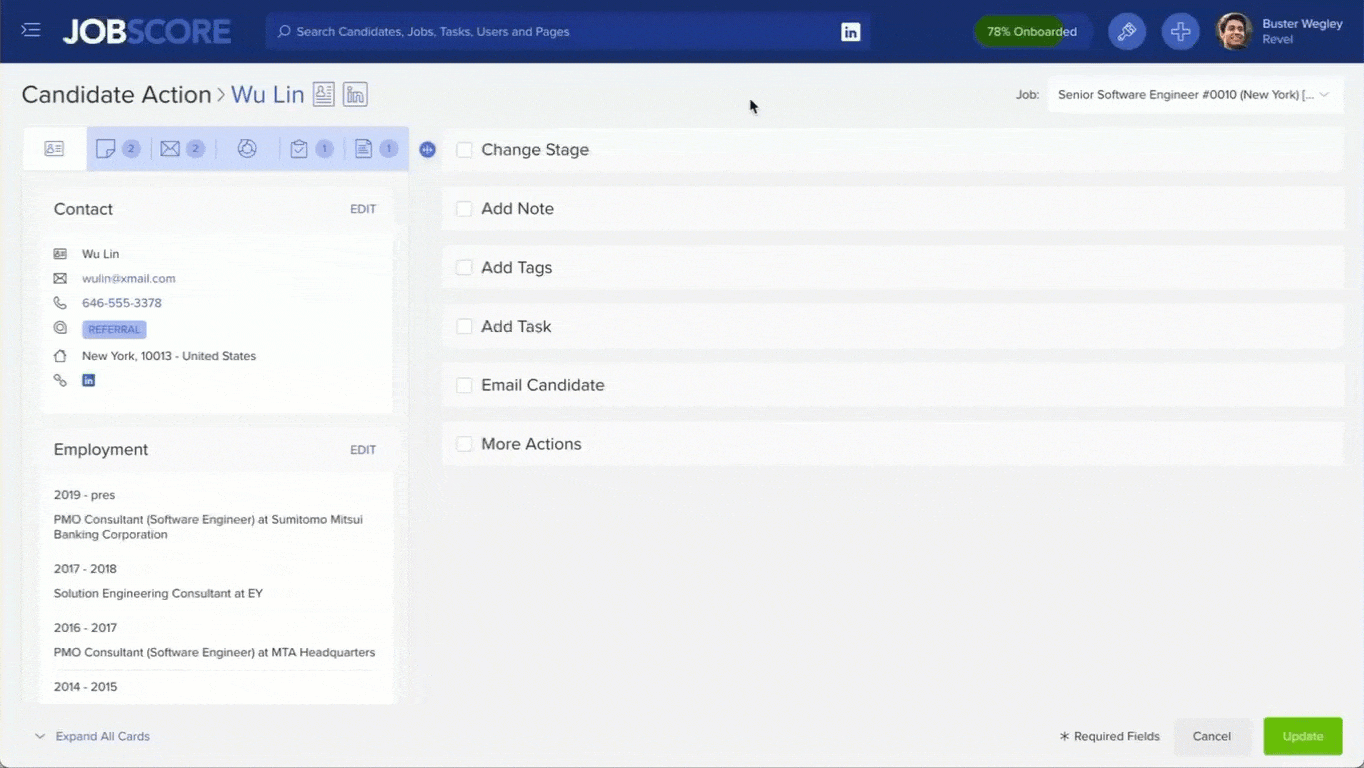
Task: Click the Change Stage label
Action: point(535,150)
